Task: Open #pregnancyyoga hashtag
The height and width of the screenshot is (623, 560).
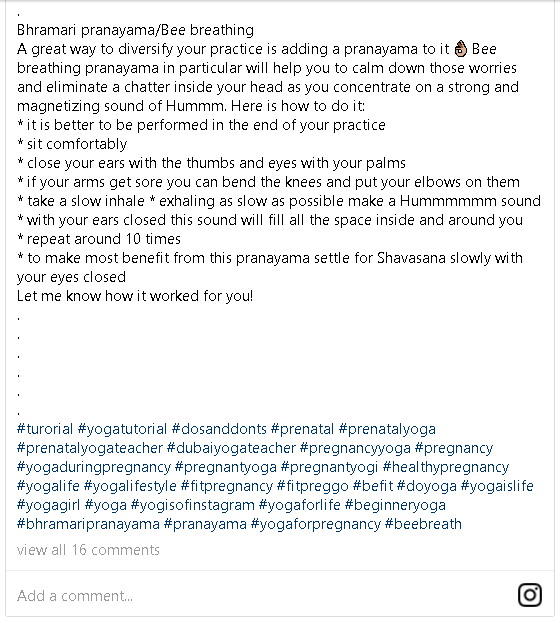Action: point(355,448)
